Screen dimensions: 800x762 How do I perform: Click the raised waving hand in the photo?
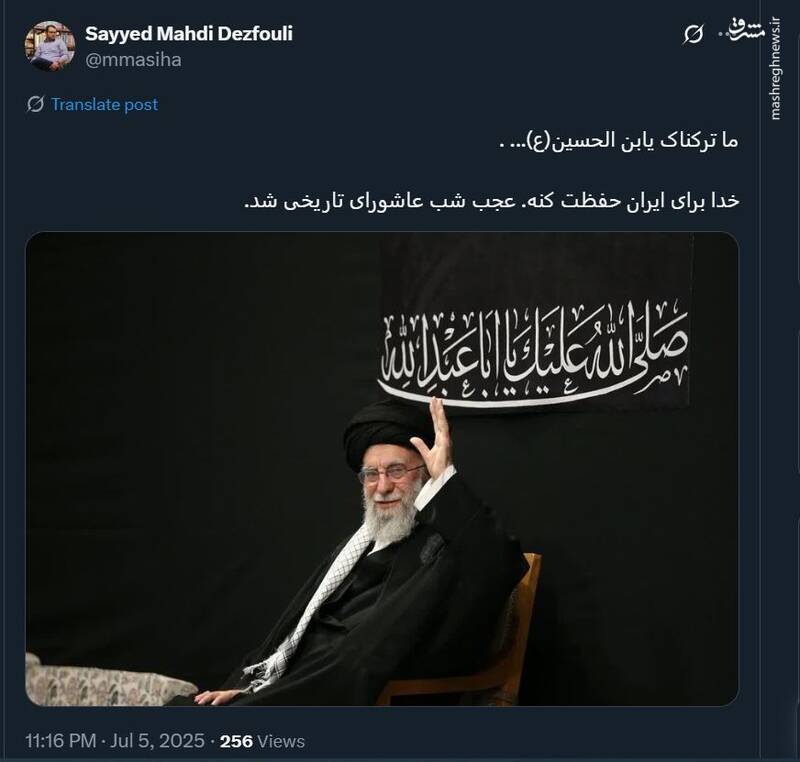click(434, 440)
